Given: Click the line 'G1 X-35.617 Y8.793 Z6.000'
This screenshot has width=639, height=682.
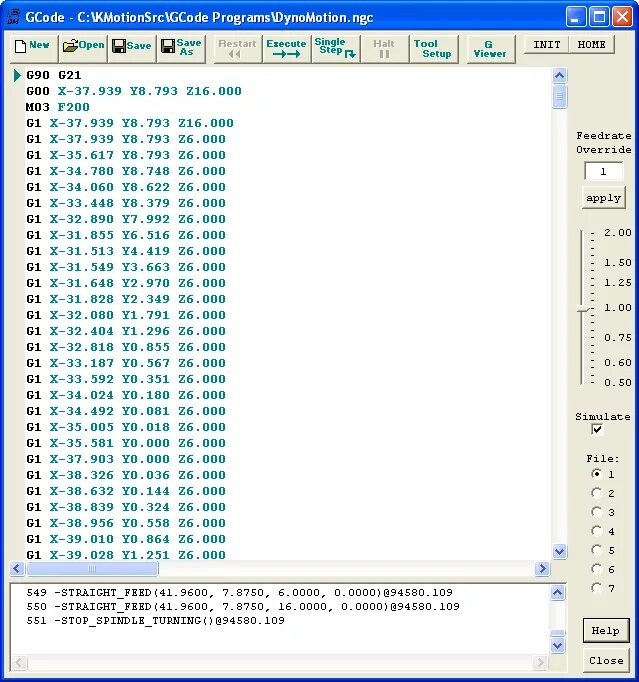Looking at the screenshot, I should 126,155.
